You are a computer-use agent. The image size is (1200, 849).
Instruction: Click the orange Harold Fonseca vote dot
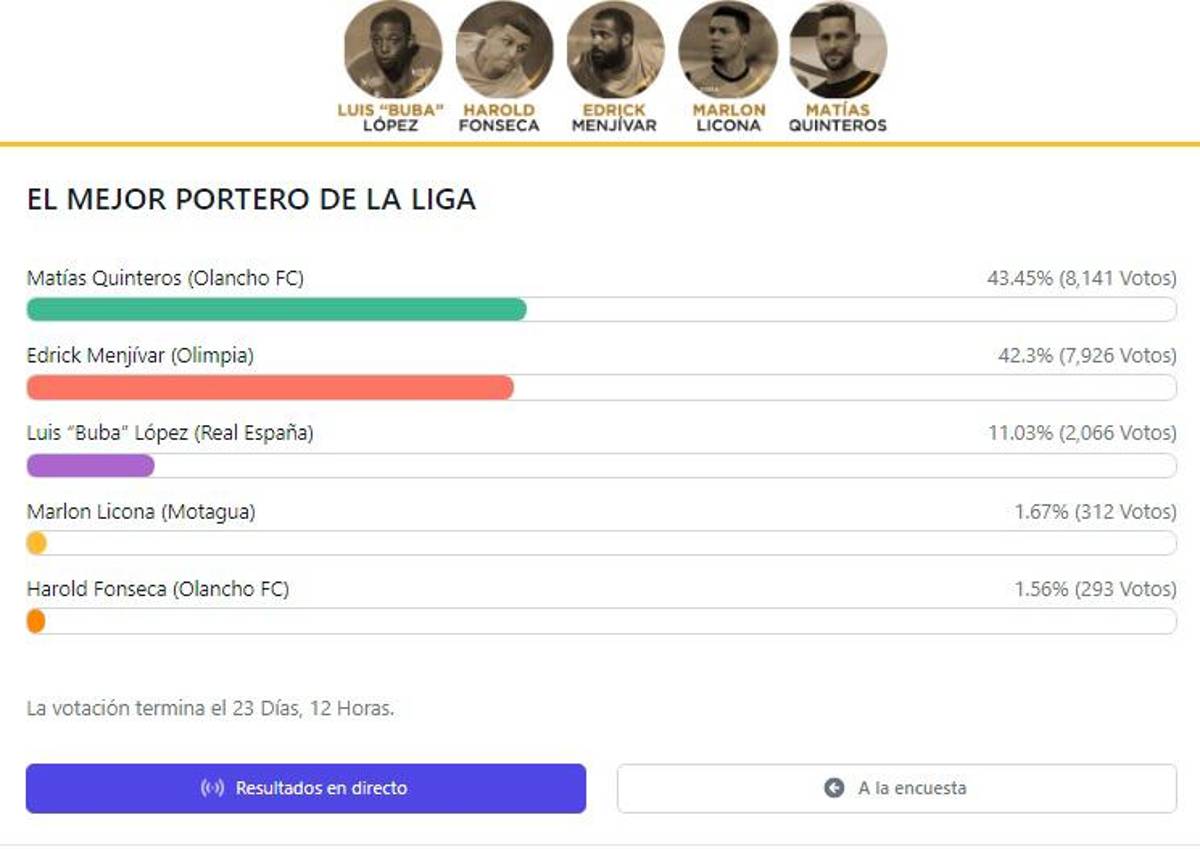point(36,621)
